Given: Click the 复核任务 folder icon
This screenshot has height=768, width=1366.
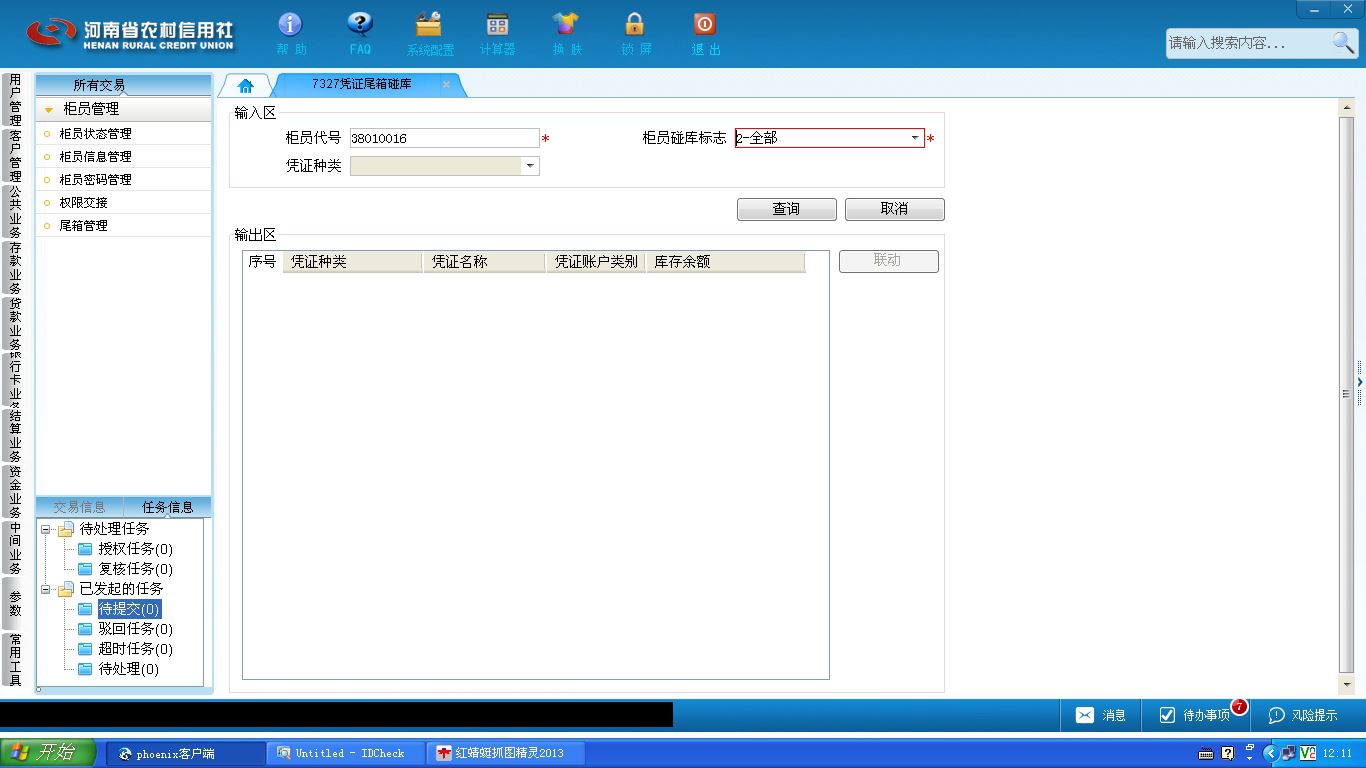Looking at the screenshot, I should point(85,569).
